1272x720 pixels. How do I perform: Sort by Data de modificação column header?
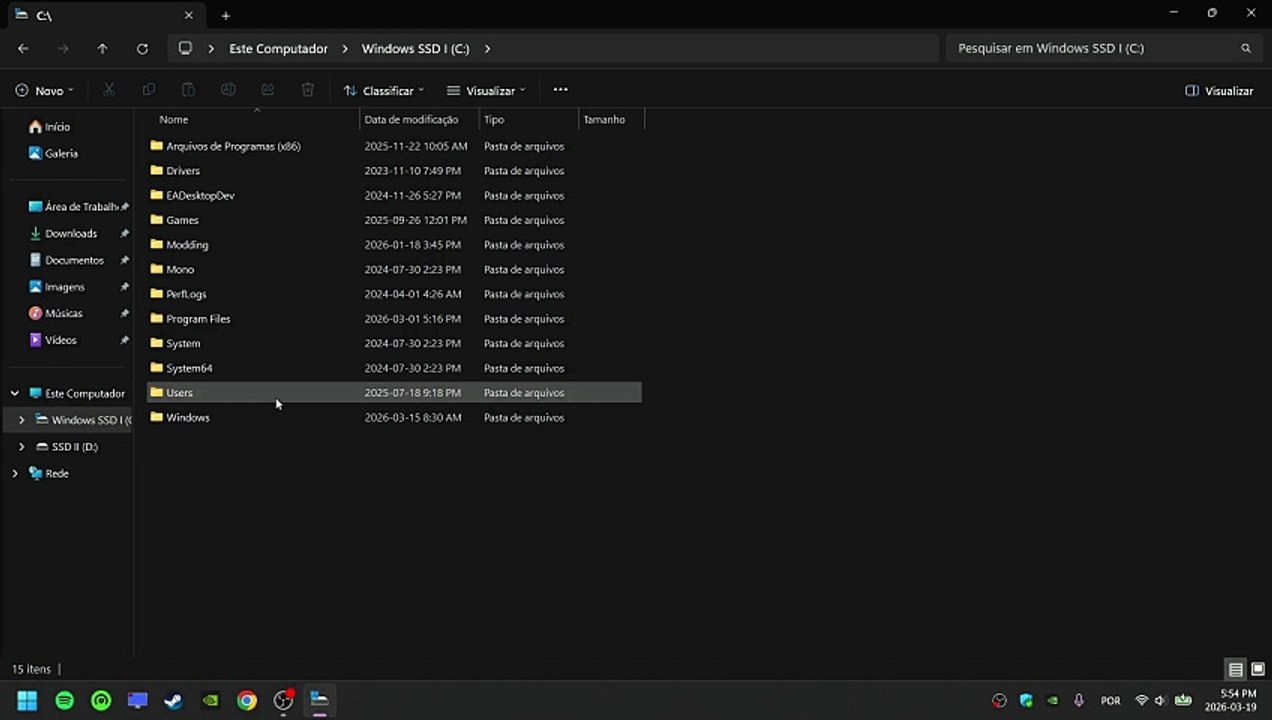click(x=411, y=119)
